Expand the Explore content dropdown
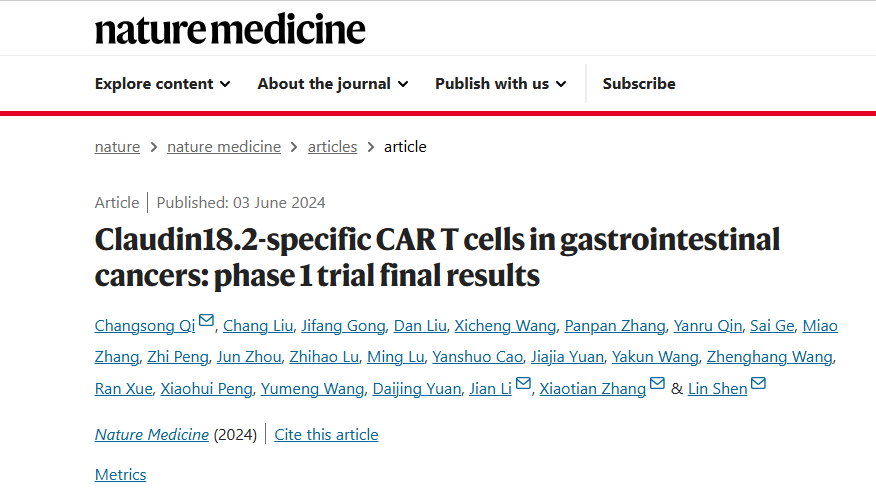Viewport: 876px width, 493px height. (163, 84)
